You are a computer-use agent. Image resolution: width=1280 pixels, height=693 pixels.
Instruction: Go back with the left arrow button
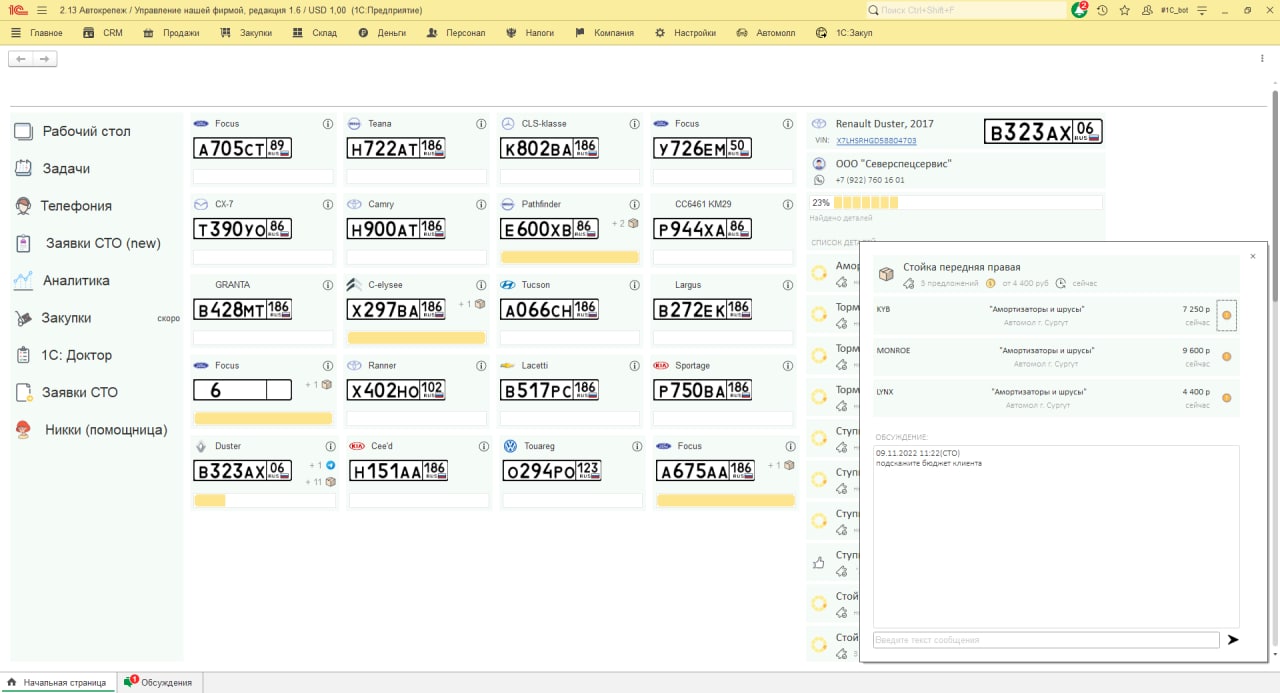(20, 59)
